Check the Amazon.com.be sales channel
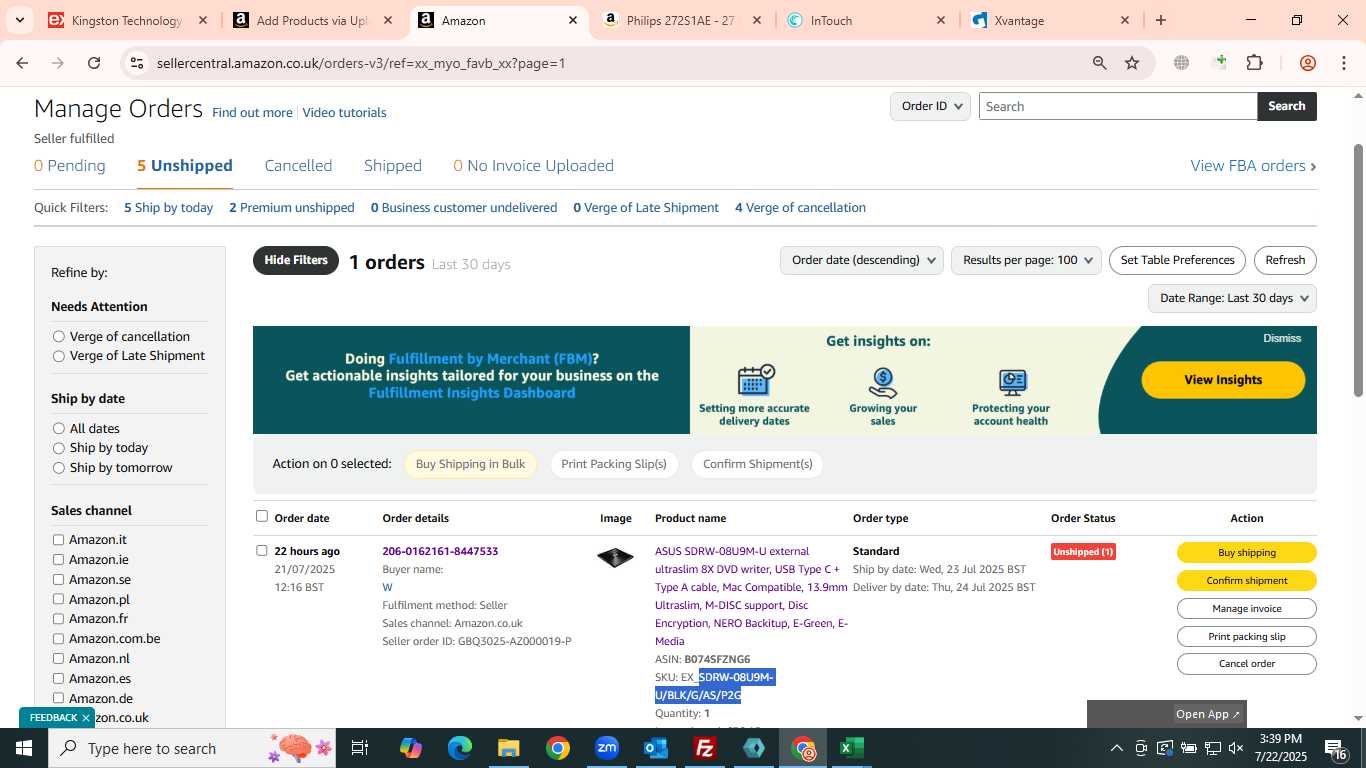 59,639
